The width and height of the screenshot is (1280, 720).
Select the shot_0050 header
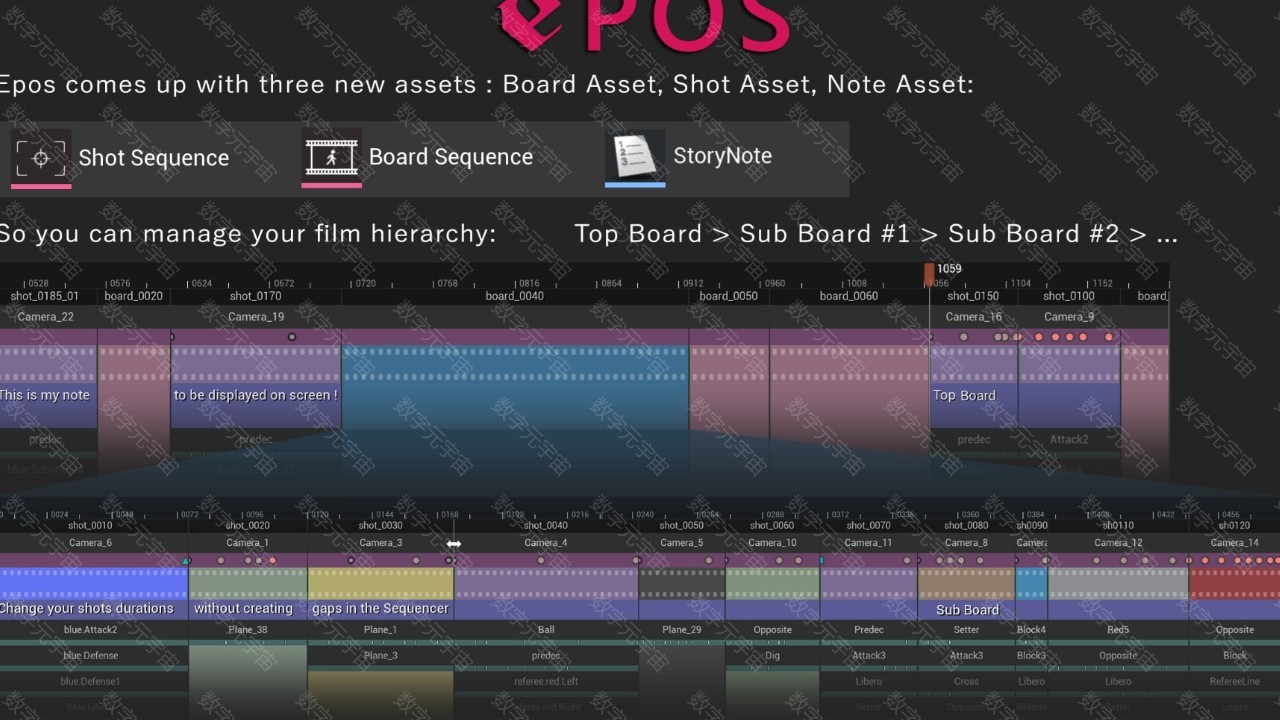[681, 525]
